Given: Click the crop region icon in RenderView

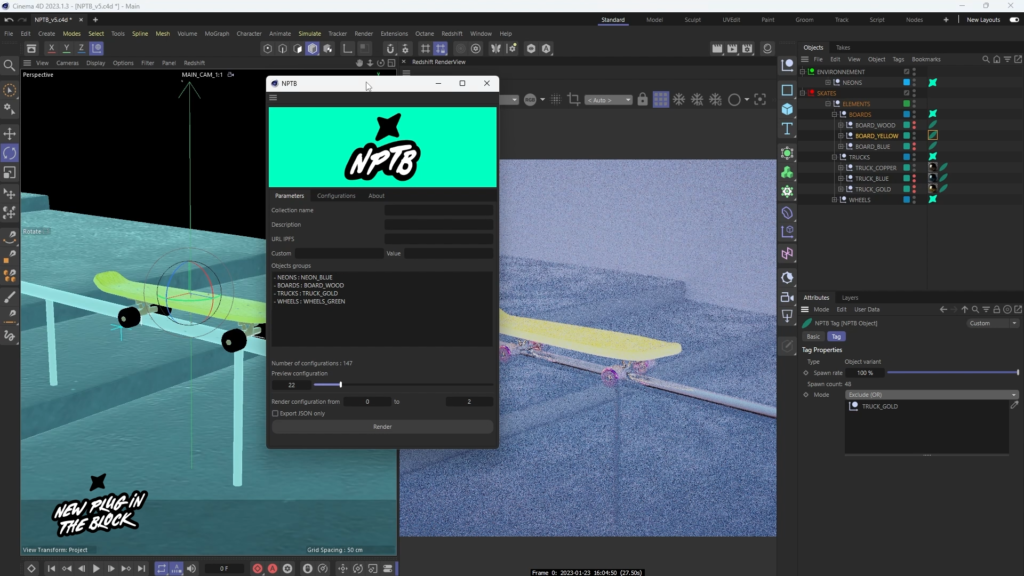Looking at the screenshot, I should (x=573, y=99).
